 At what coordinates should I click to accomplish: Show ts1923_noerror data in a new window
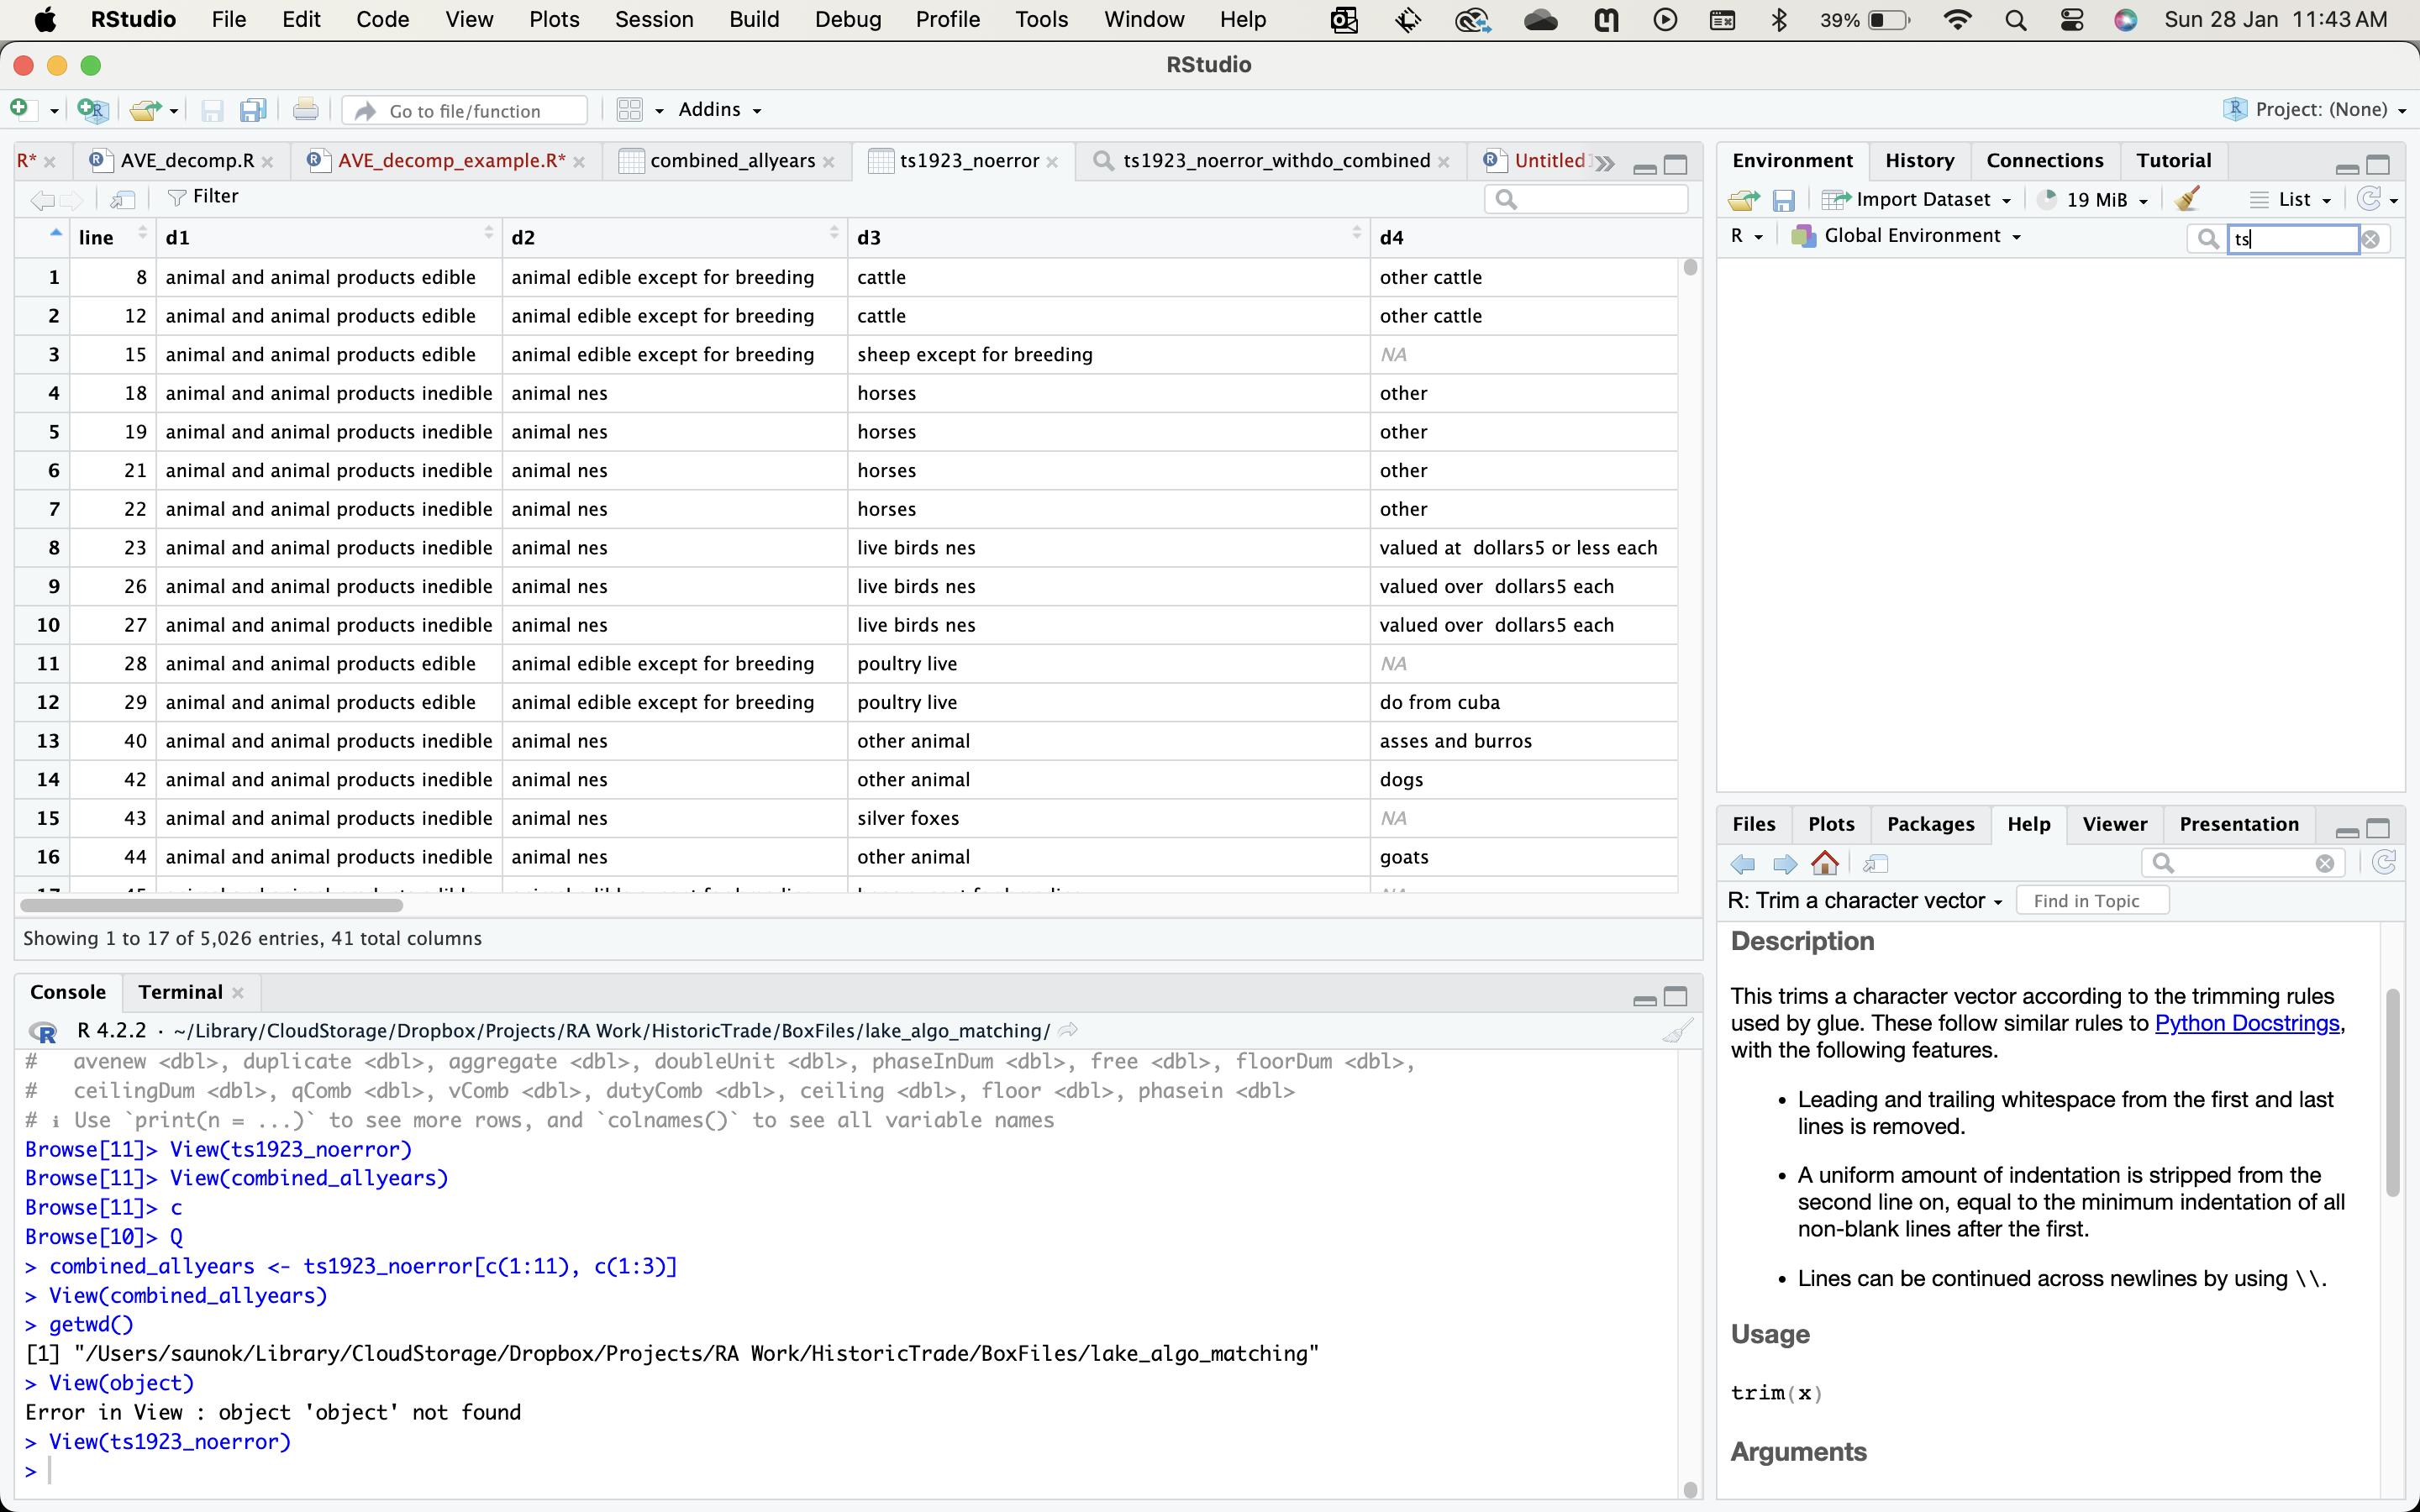tap(123, 199)
